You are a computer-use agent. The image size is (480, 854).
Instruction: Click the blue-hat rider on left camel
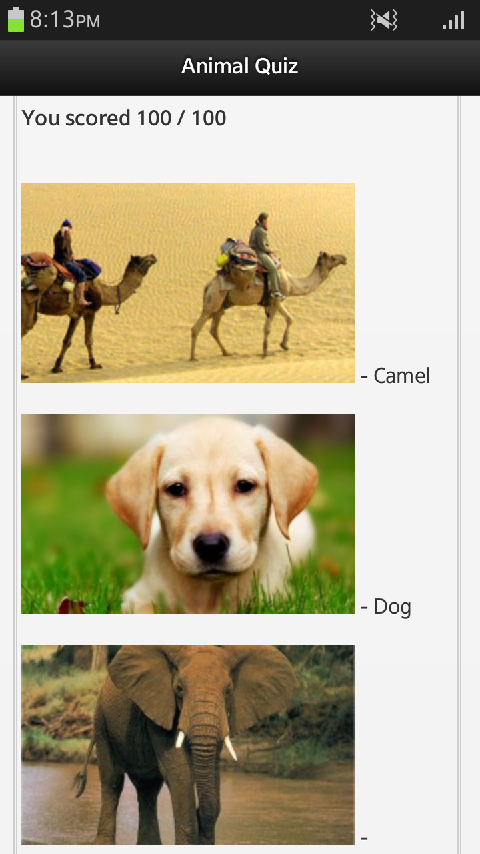point(69,261)
